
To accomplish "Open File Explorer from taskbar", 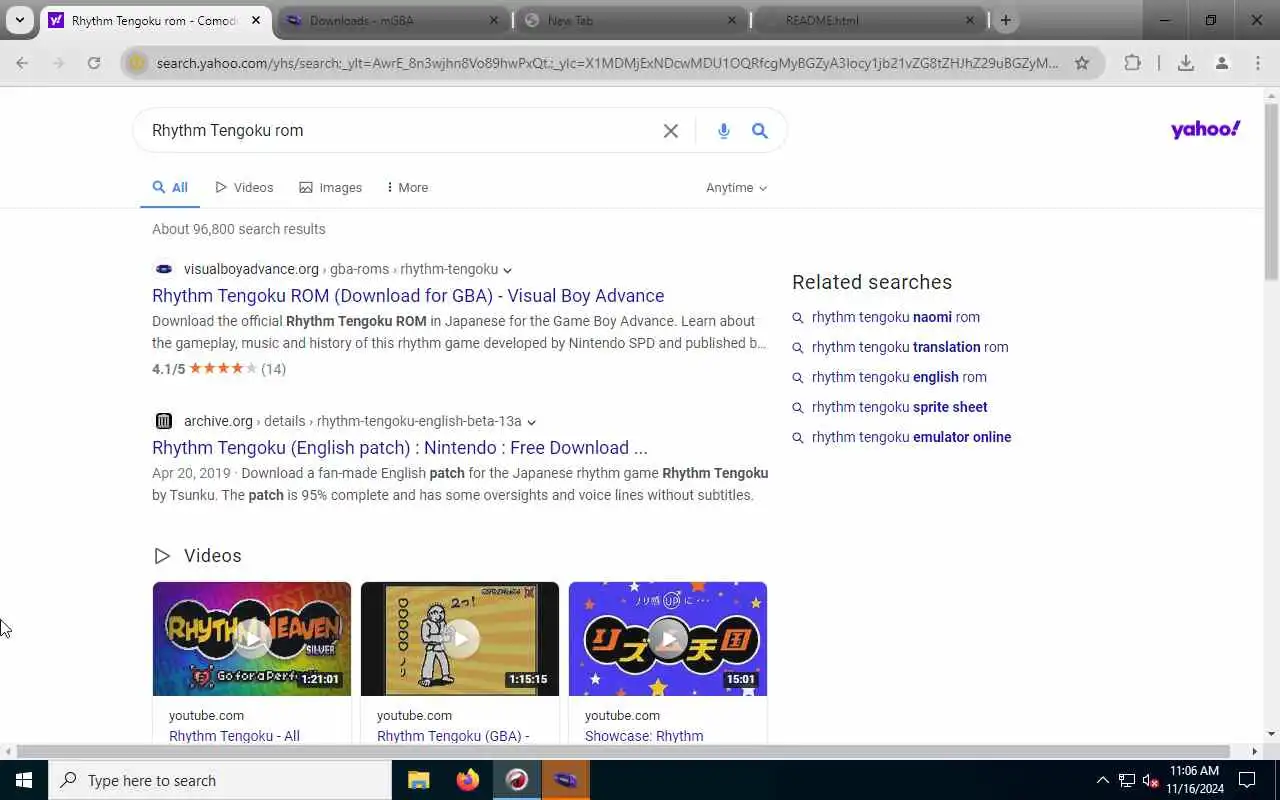I will 419,780.
